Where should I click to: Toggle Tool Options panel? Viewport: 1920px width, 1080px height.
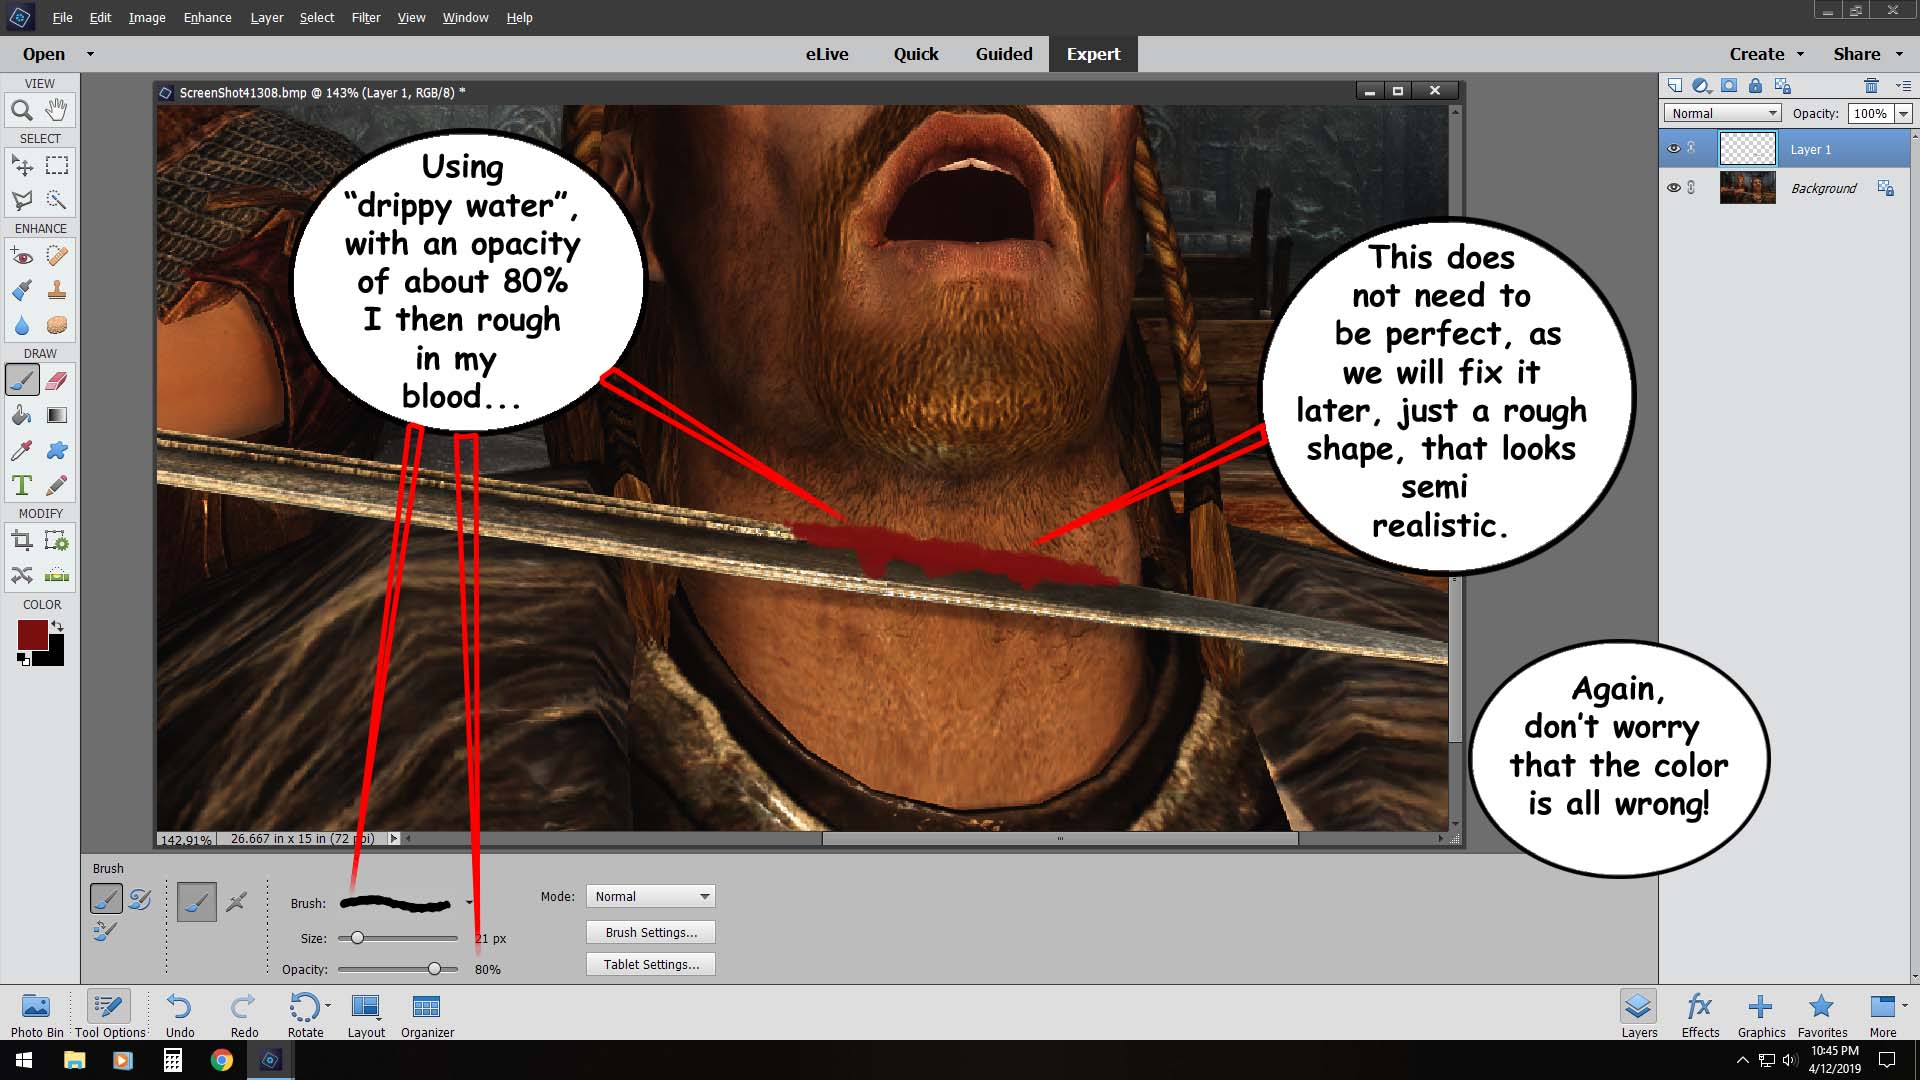pyautogui.click(x=109, y=1014)
